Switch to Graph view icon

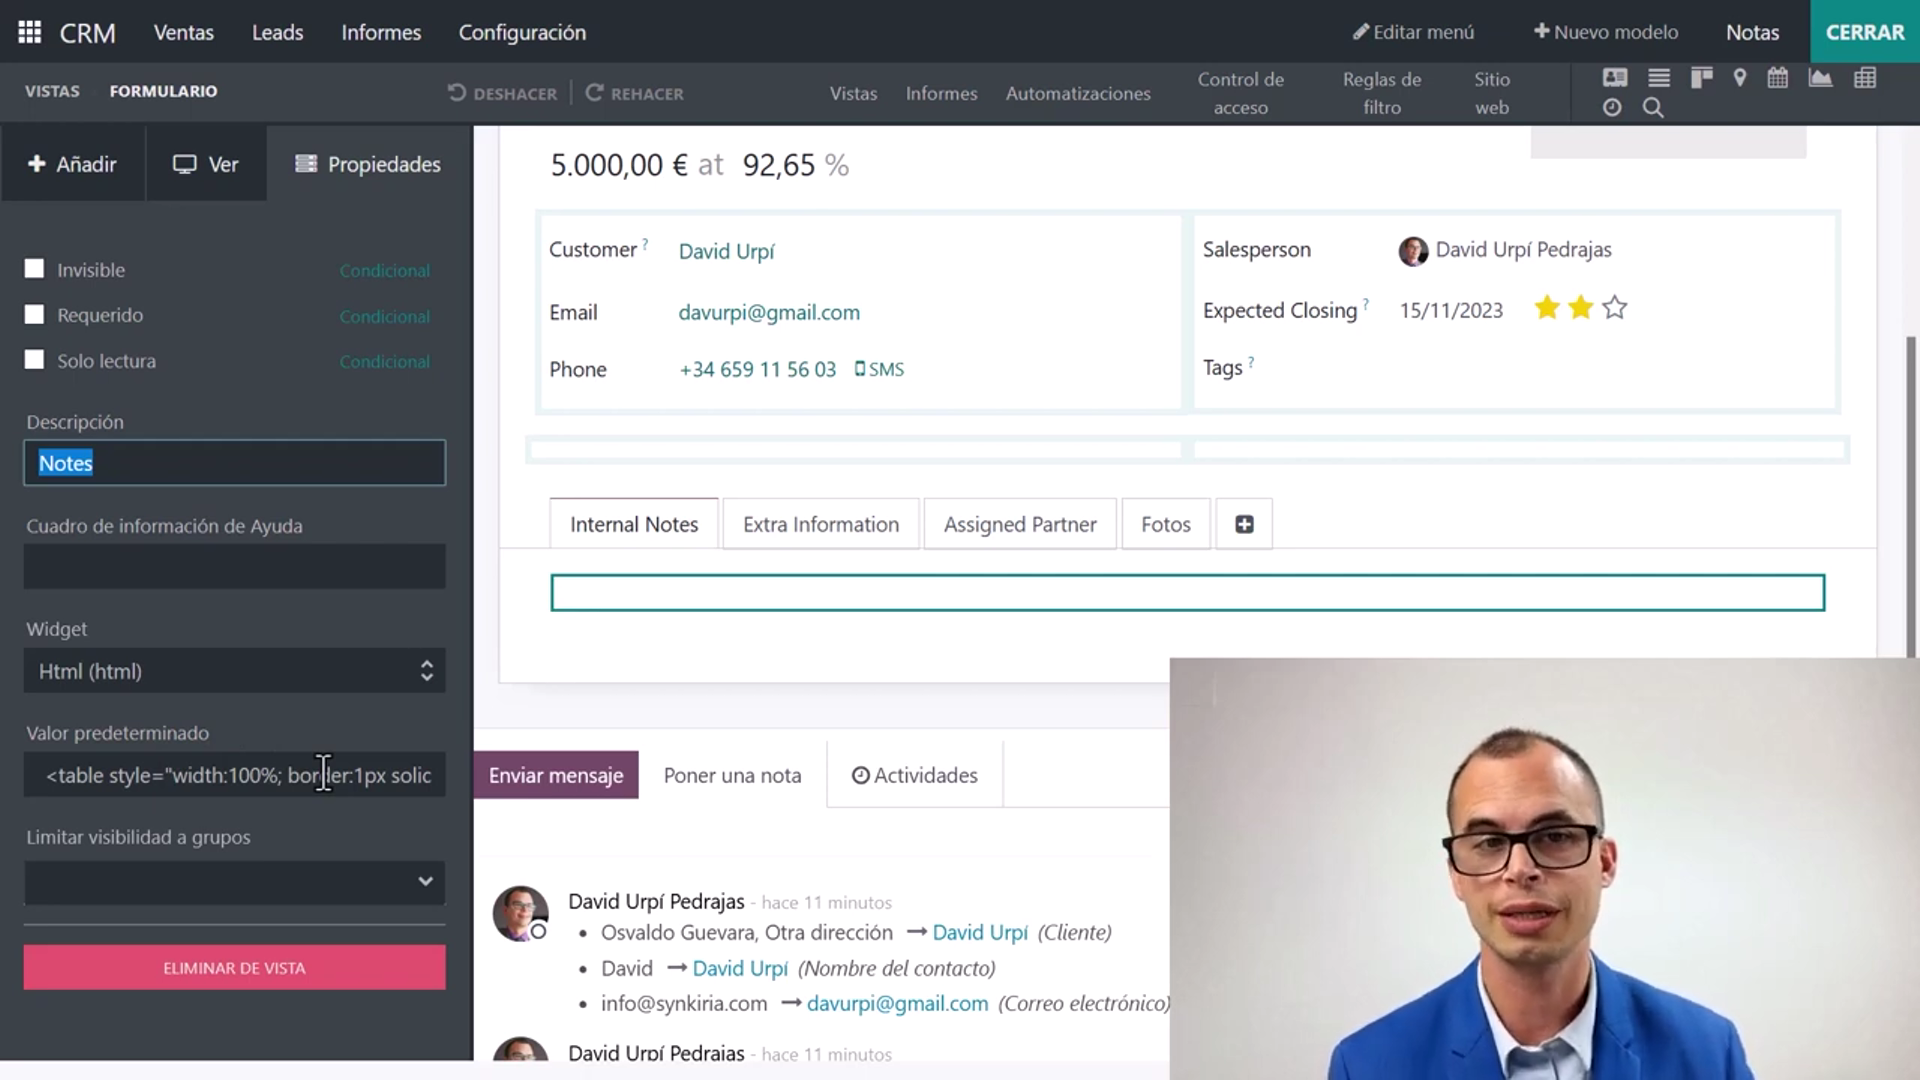click(x=1820, y=78)
